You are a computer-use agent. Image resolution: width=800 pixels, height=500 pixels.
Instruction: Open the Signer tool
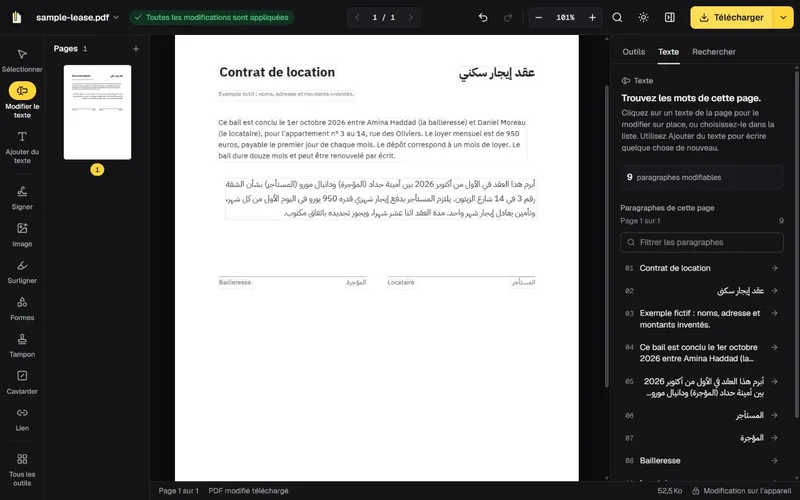[x=22, y=198]
